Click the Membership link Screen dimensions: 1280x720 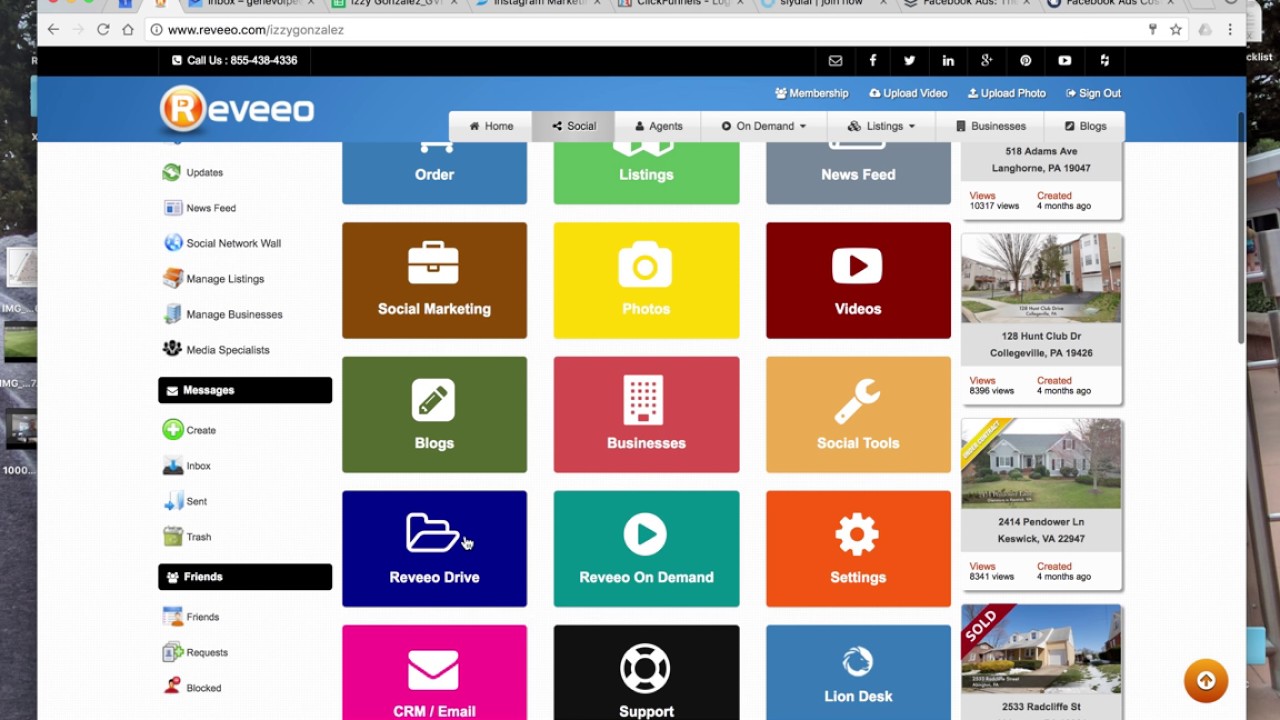[x=811, y=93]
